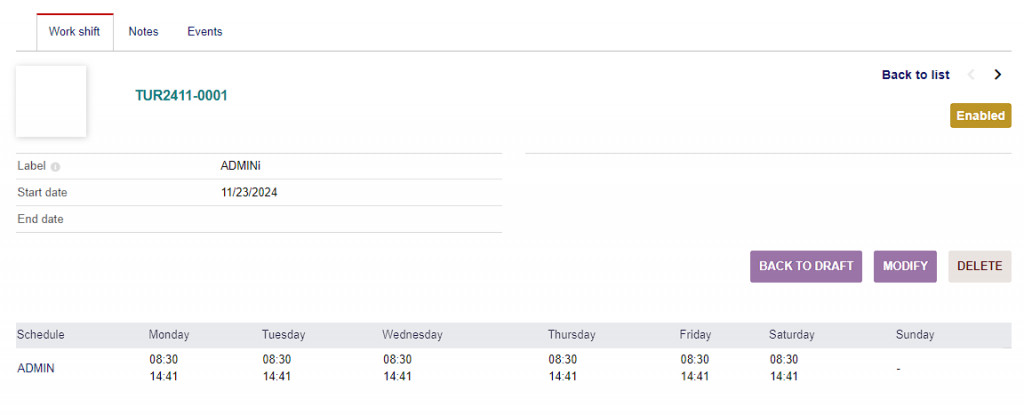Image resolution: width=1024 pixels, height=415 pixels.
Task: Switch to the Work shift tab
Action: (x=74, y=32)
